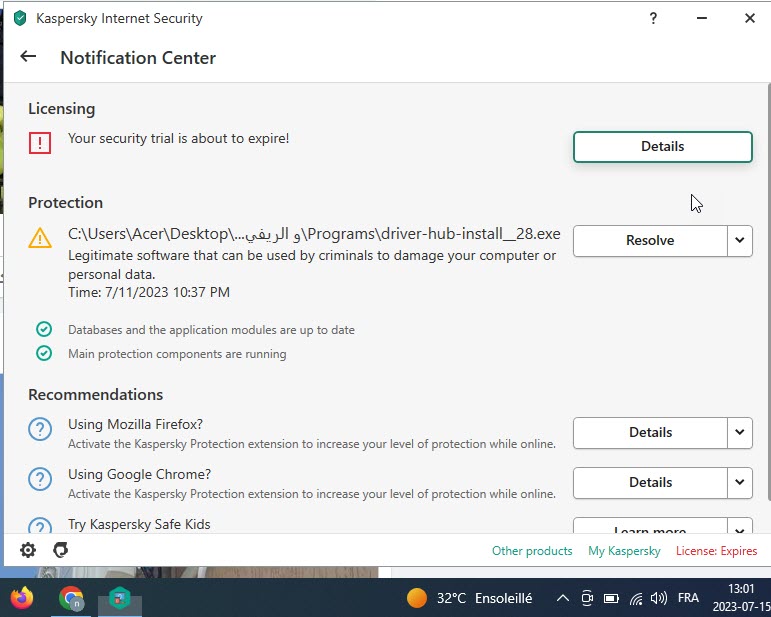This screenshot has height=617, width=771.
Task: Open Details for Google Chrome recommendation
Action: [x=650, y=482]
